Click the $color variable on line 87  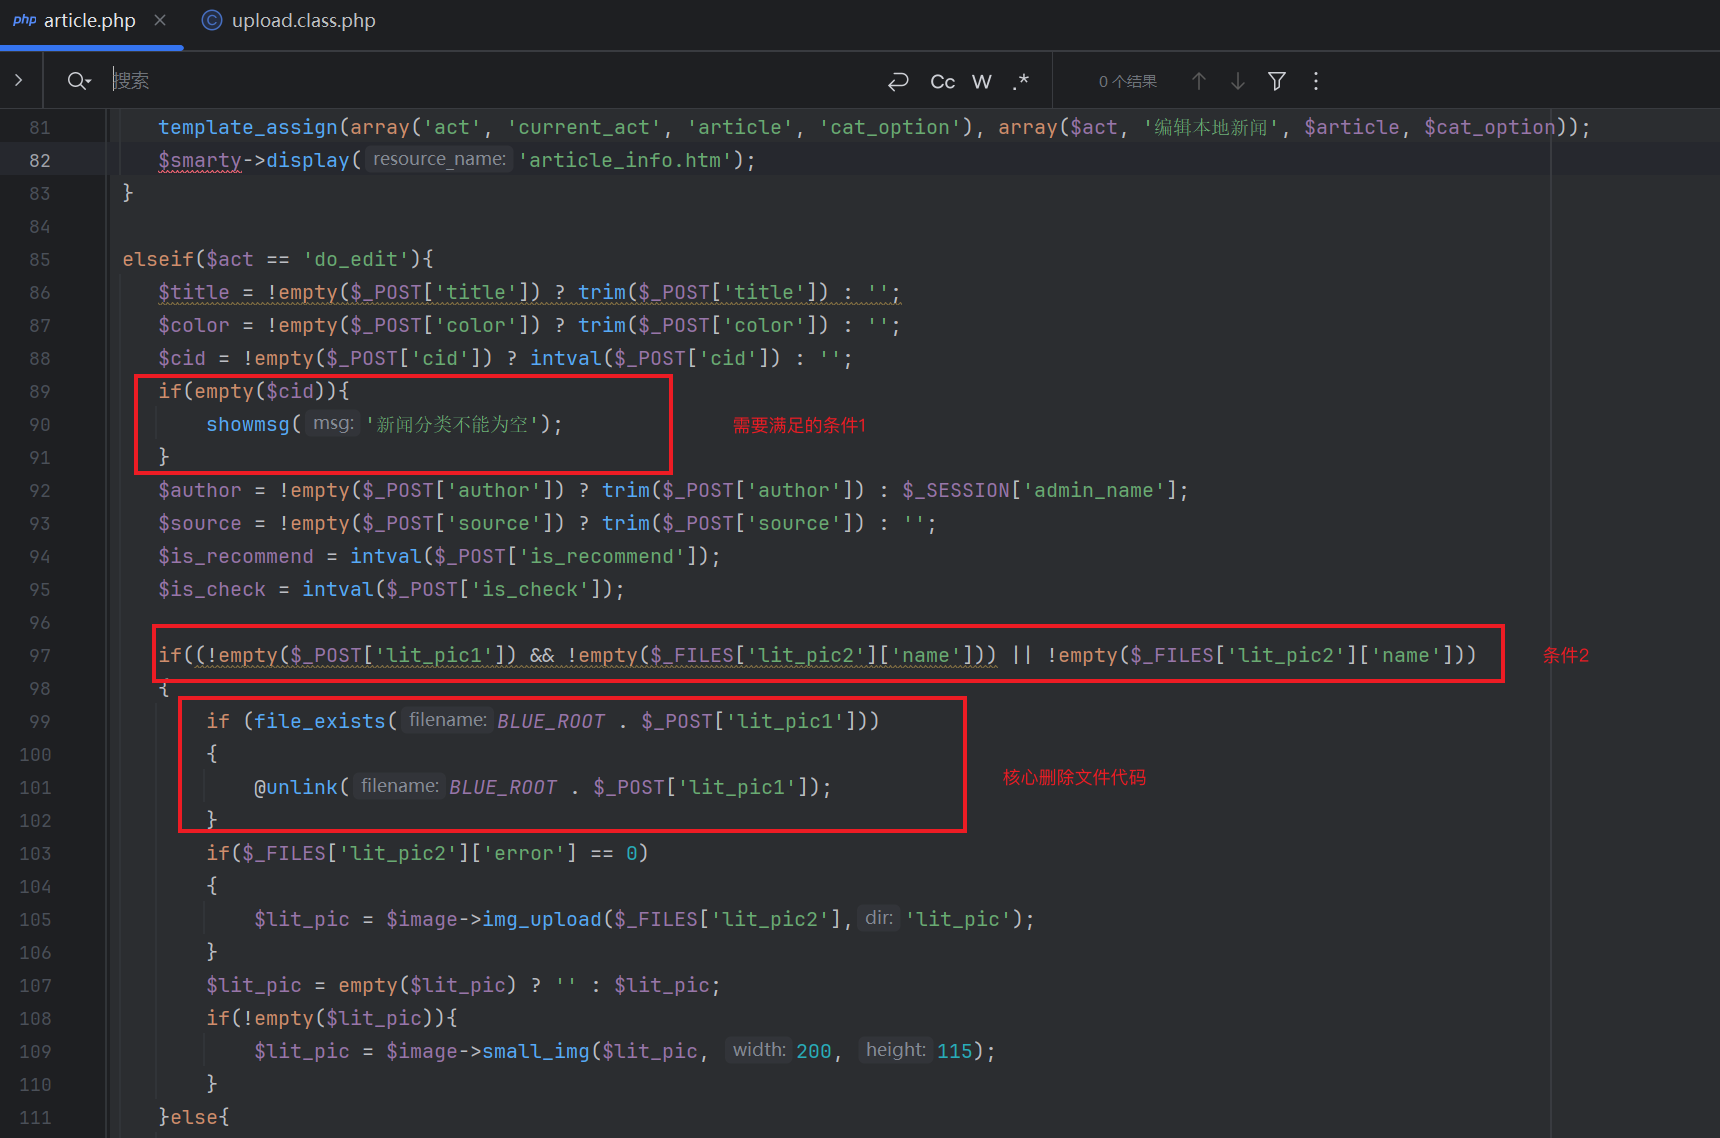[x=194, y=325]
